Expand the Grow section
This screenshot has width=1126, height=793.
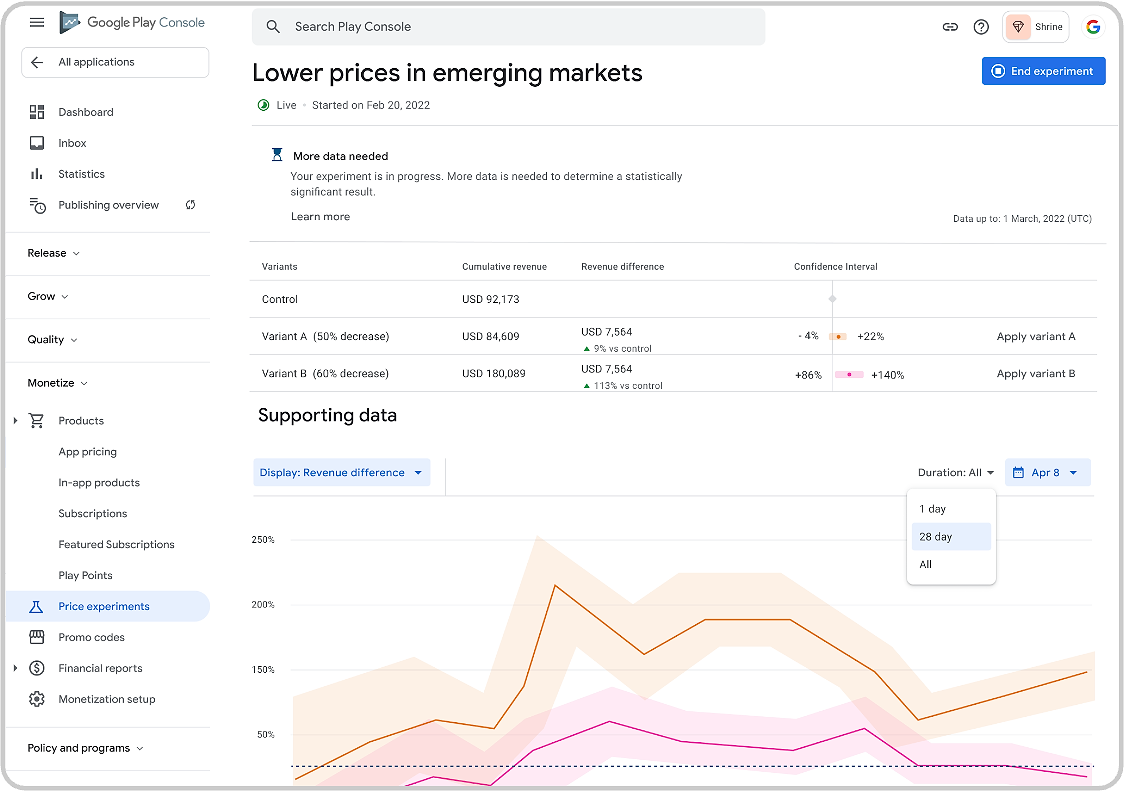click(x=48, y=297)
